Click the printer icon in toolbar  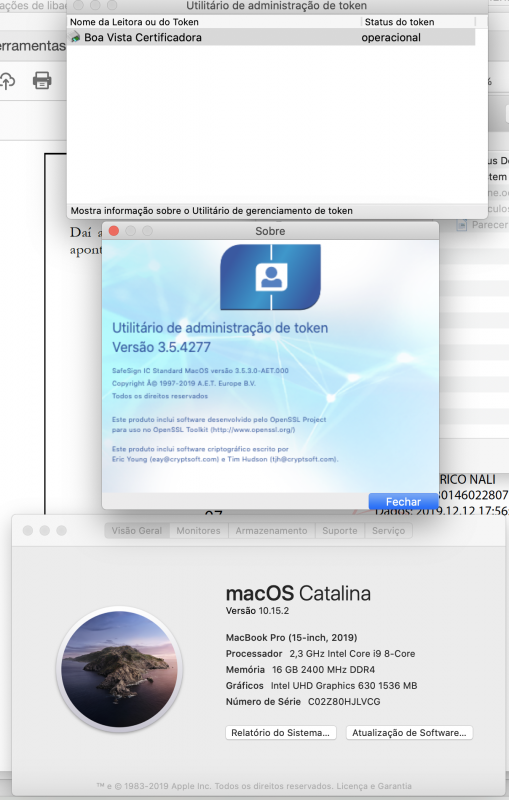tap(42, 80)
